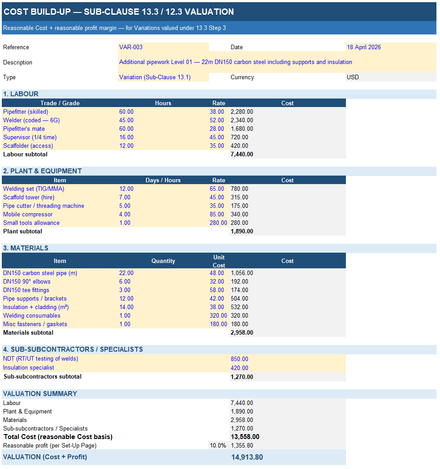Click the Days / Hours column header
440x469 pixels.
coord(163,180)
